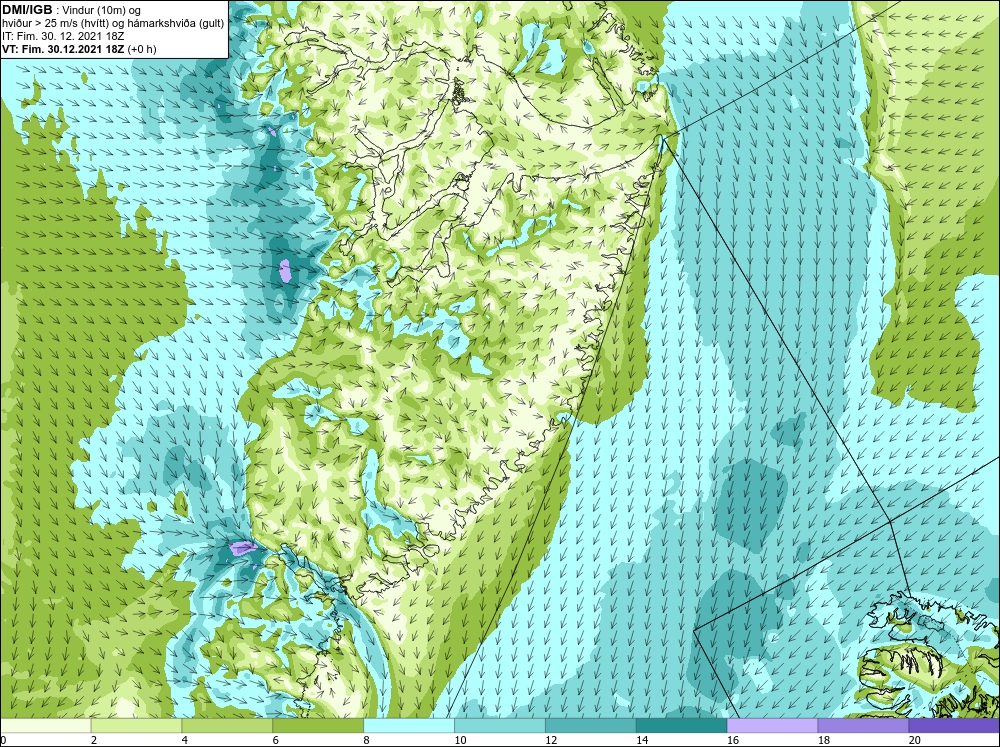Click the legend scale label 2
The height and width of the screenshot is (747, 1000).
tap(94, 740)
